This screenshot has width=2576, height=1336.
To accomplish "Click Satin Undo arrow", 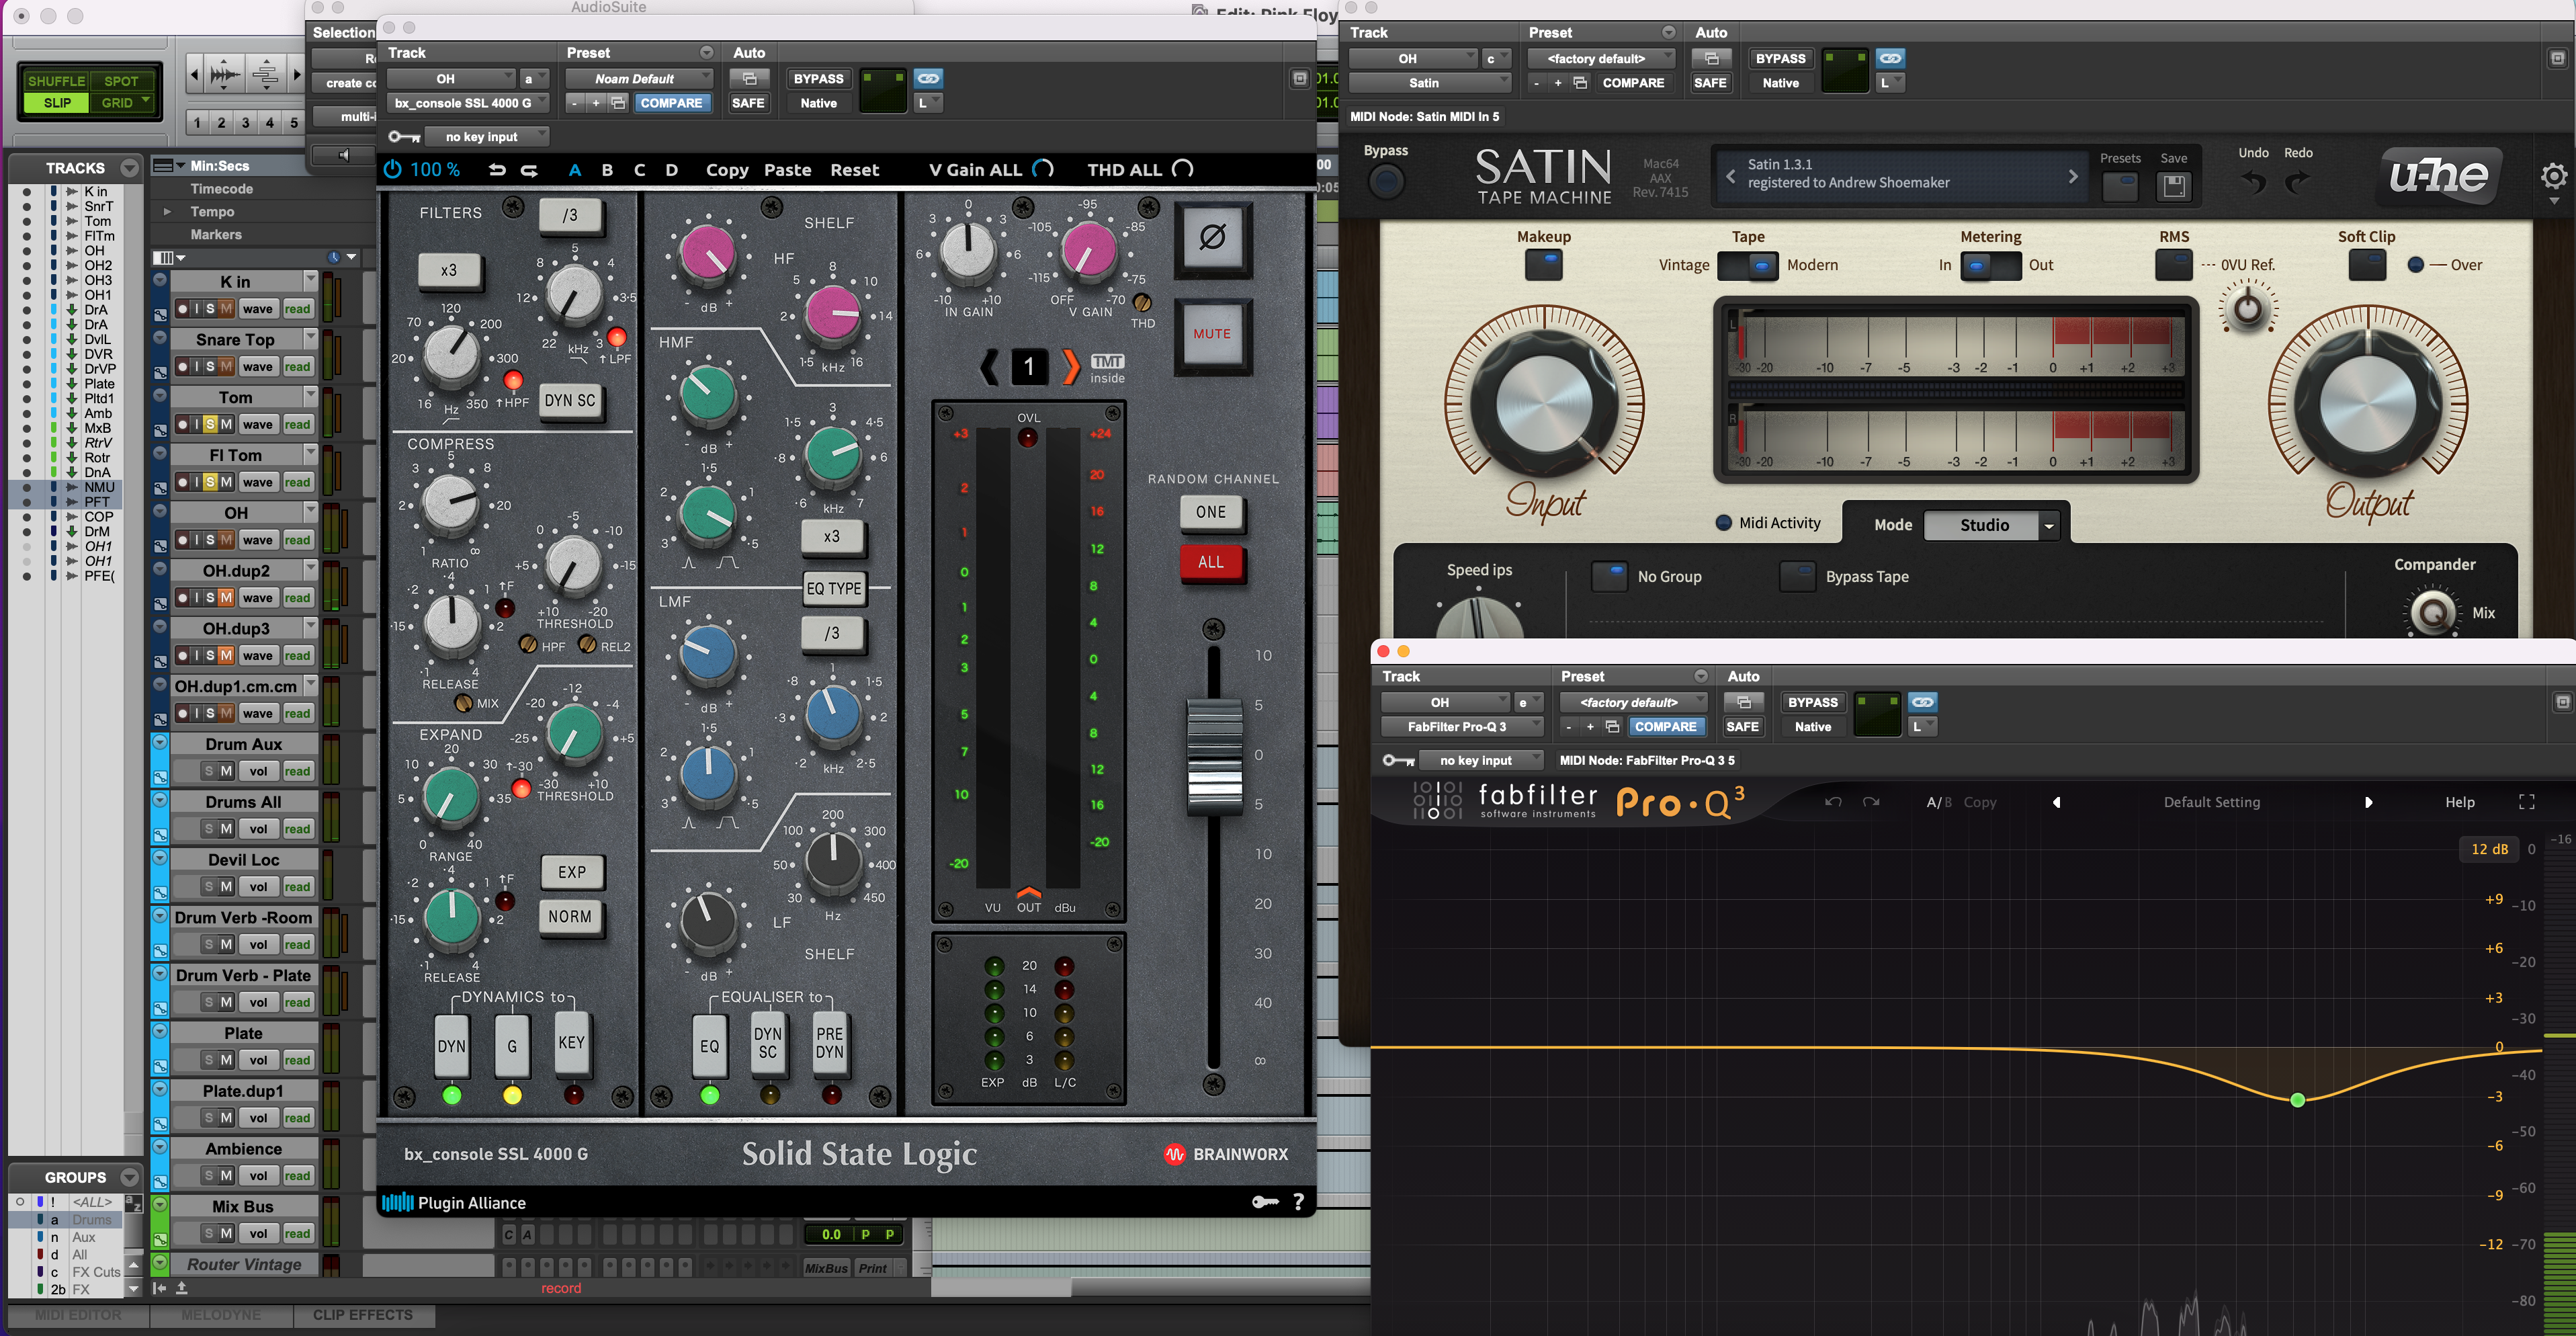I will point(2253,182).
